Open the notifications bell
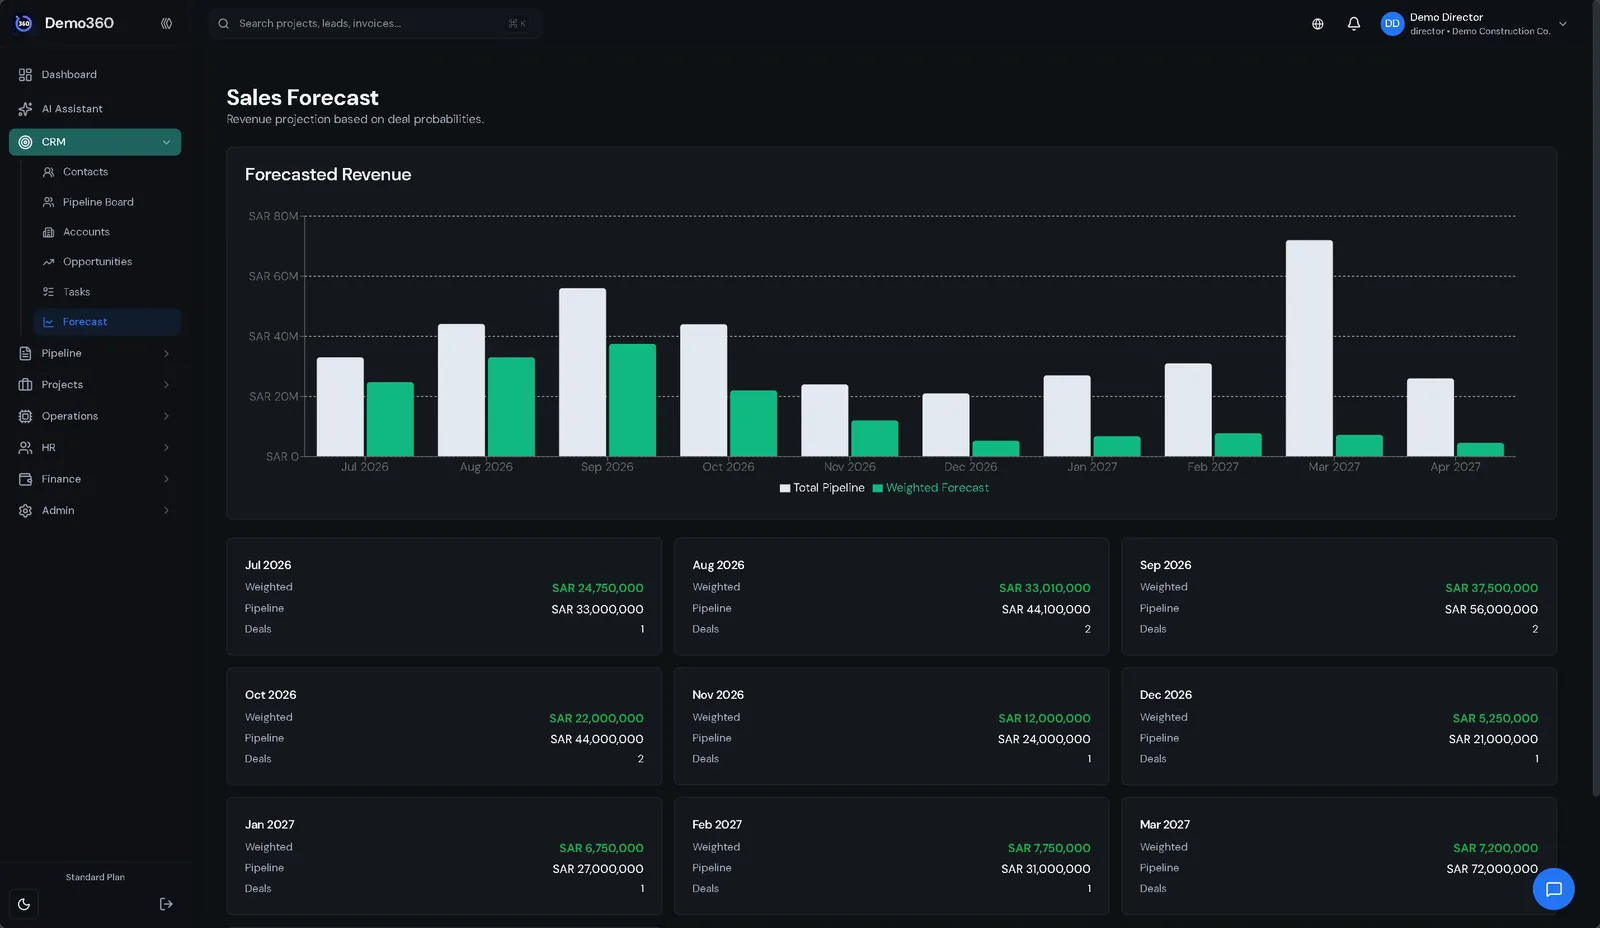 (1354, 24)
